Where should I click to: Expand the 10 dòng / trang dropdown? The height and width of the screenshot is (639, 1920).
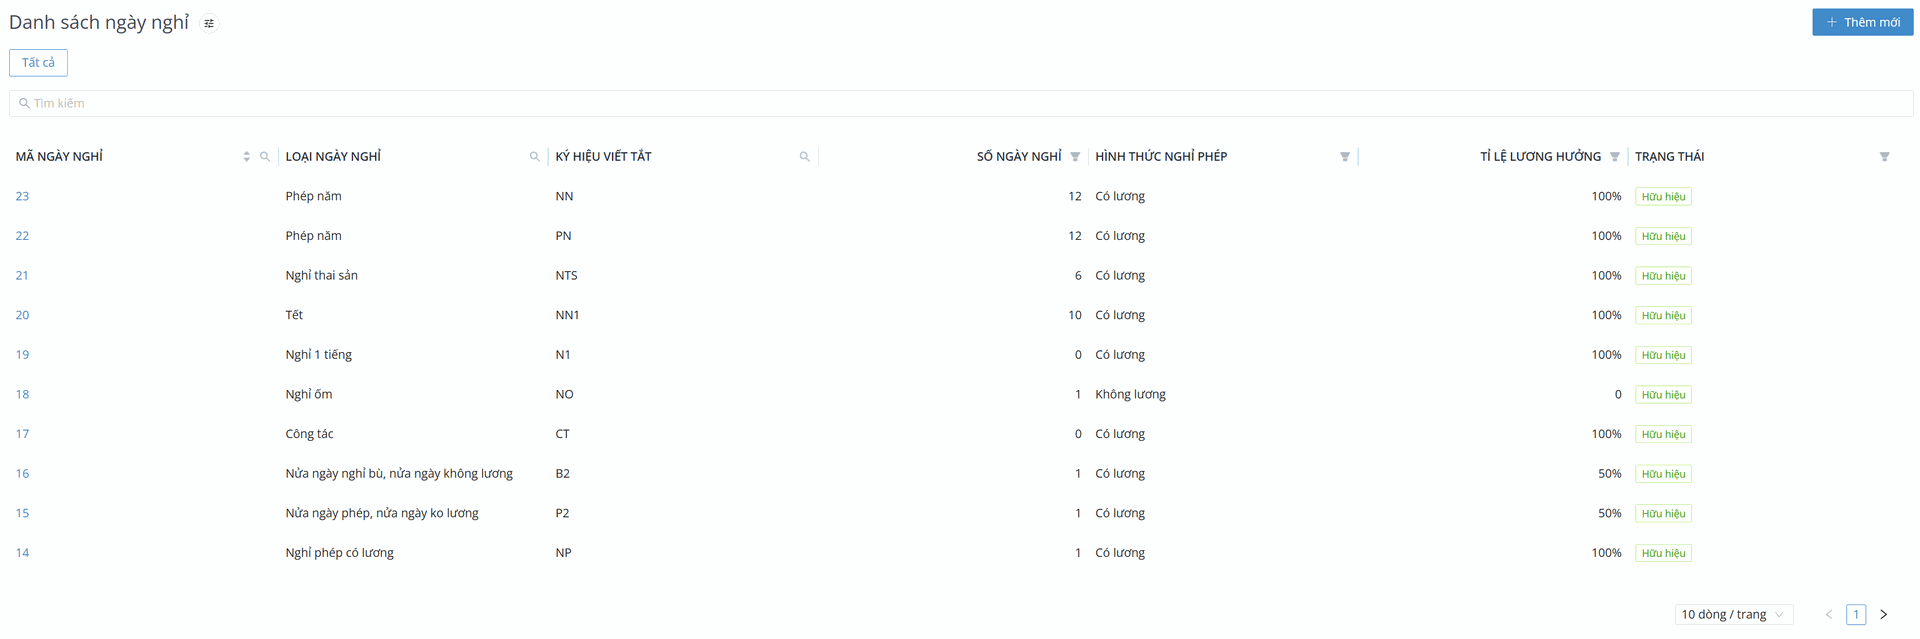(1733, 615)
